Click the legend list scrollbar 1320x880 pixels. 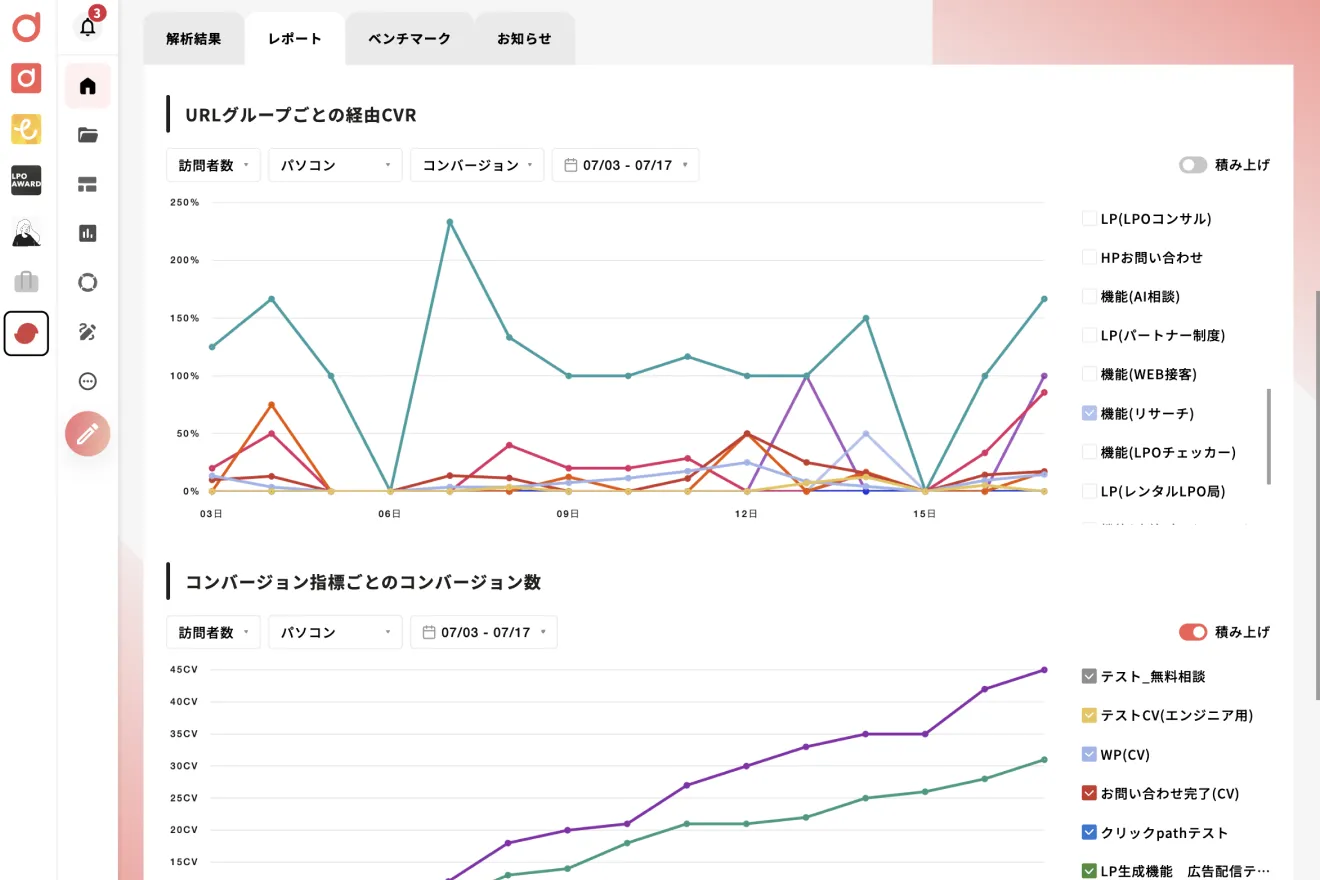pos(1269,437)
